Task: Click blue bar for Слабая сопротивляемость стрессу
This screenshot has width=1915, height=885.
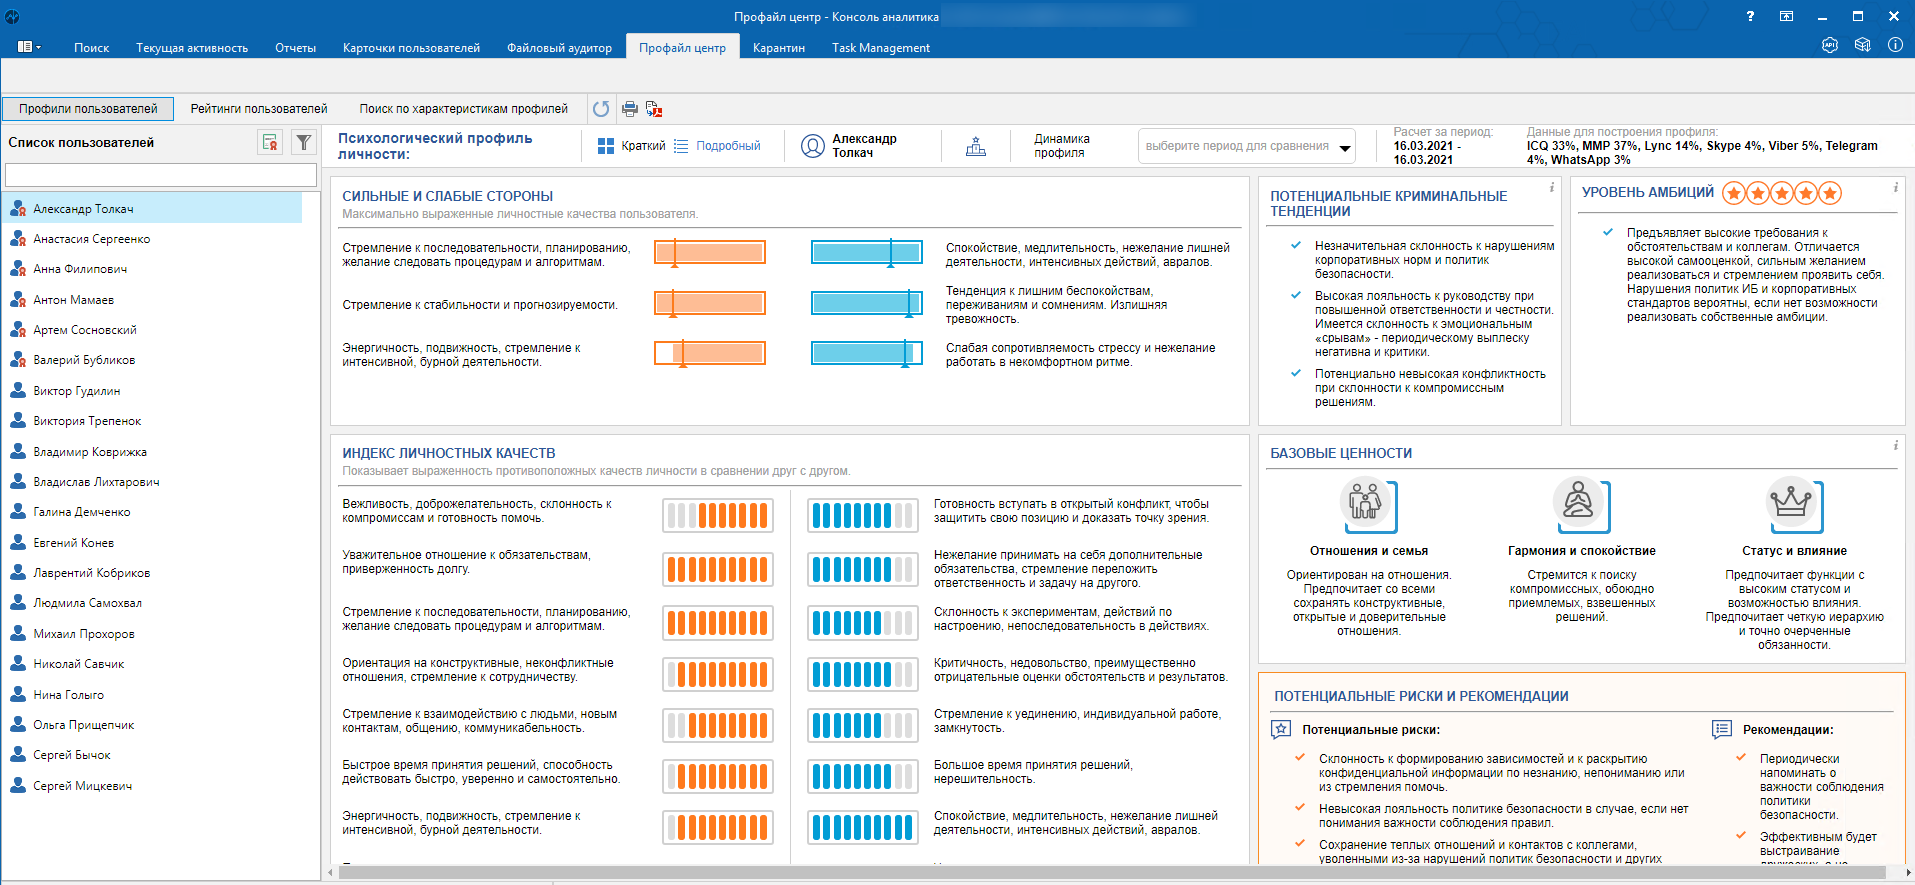Action: pyautogui.click(x=866, y=353)
